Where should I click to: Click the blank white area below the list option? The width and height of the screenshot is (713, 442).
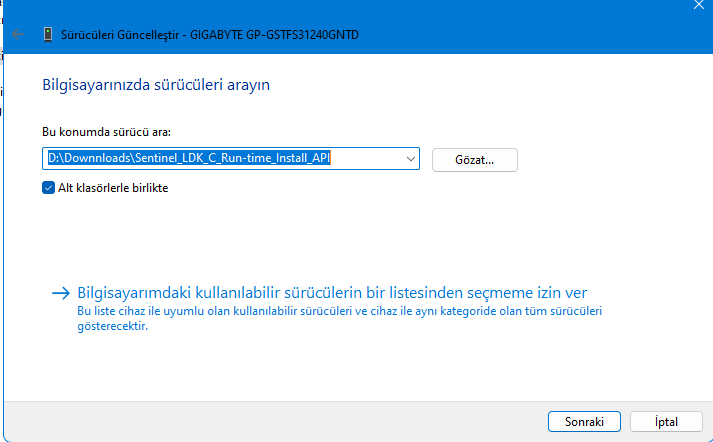tap(350, 370)
